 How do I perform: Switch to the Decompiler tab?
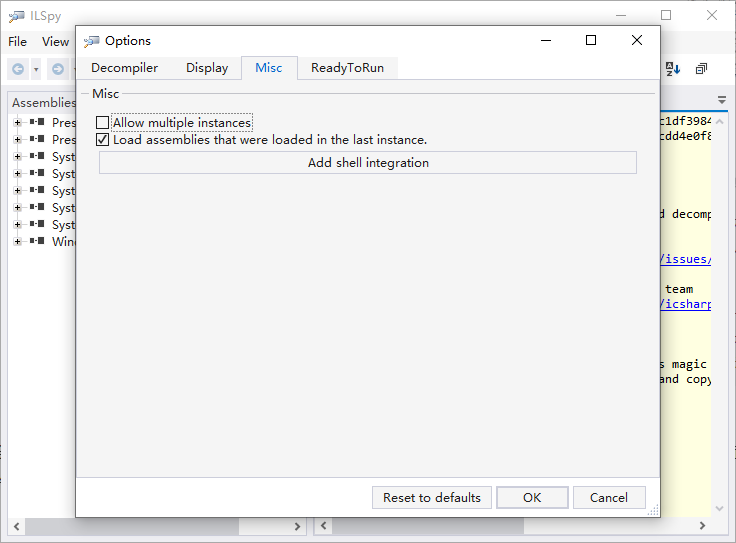[124, 68]
